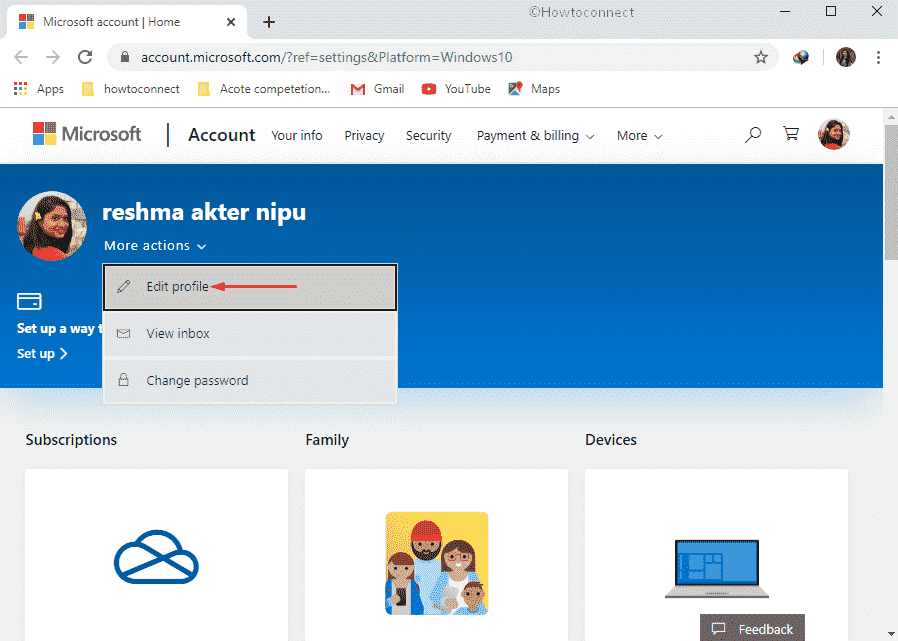The image size is (898, 641).
Task: Click the Microsoft logo
Action: tap(87, 134)
